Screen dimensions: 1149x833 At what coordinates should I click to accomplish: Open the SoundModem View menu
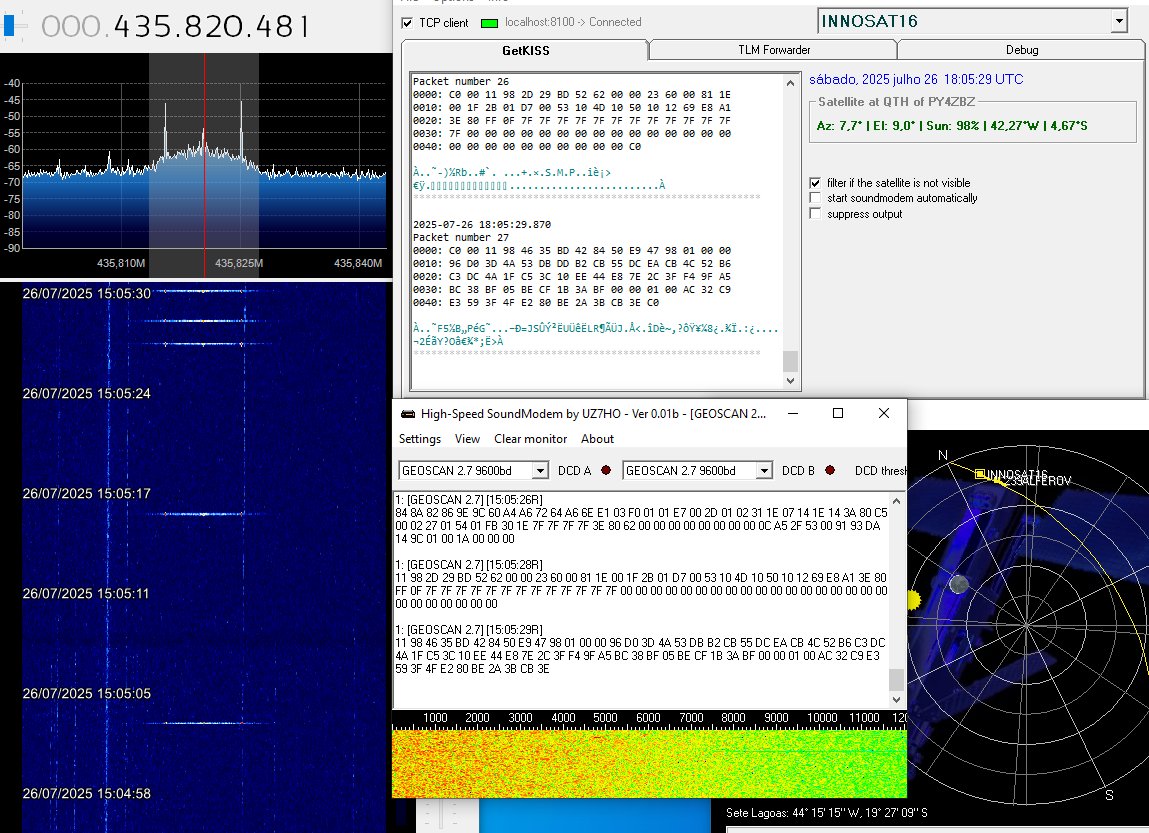pos(467,439)
